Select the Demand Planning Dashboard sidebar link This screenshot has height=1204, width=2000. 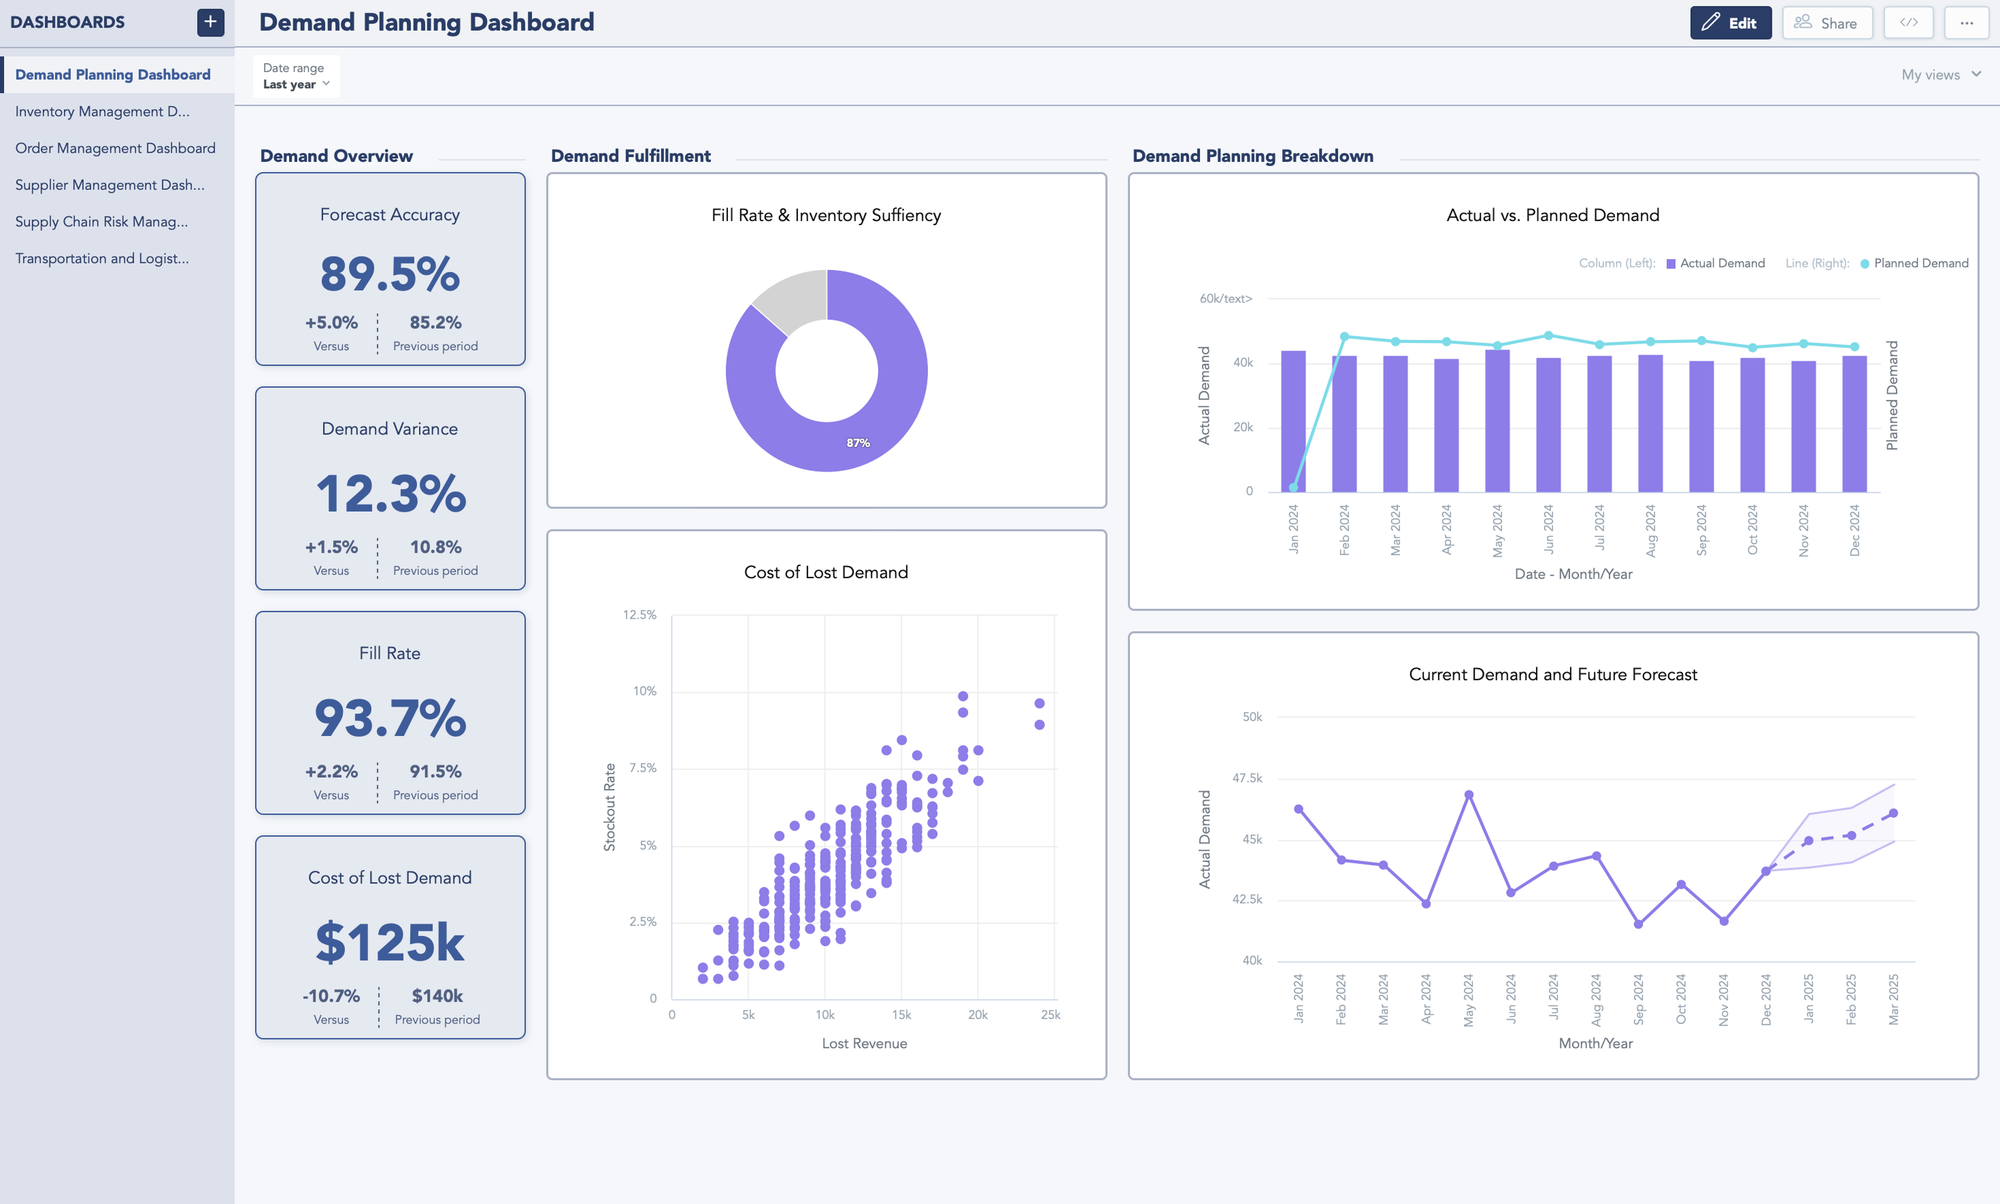coord(114,74)
